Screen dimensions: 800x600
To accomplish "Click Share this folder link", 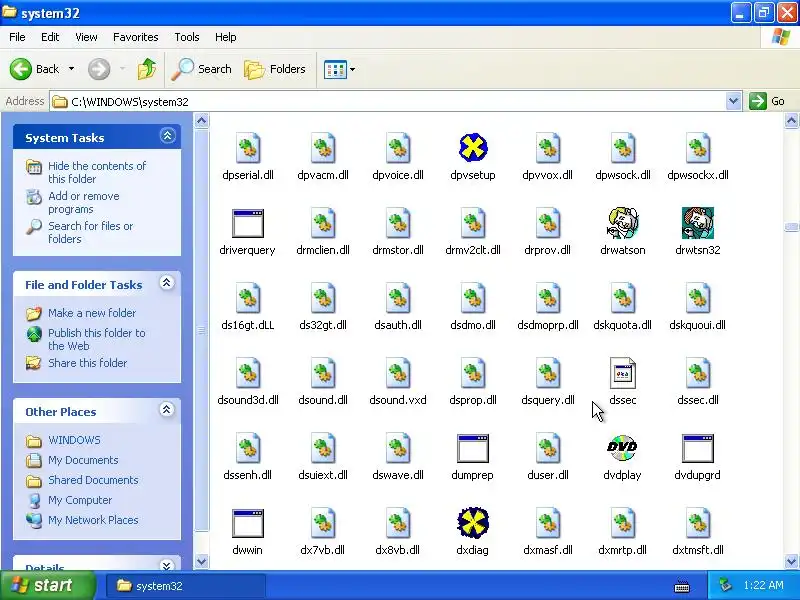I will coord(87,363).
